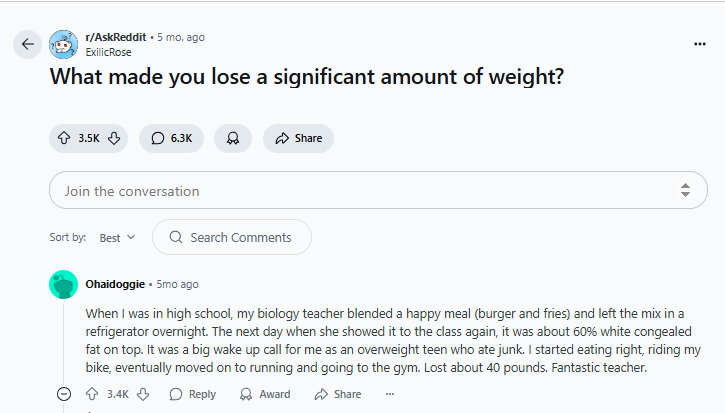Open the post's three-dot options menu

(699, 44)
